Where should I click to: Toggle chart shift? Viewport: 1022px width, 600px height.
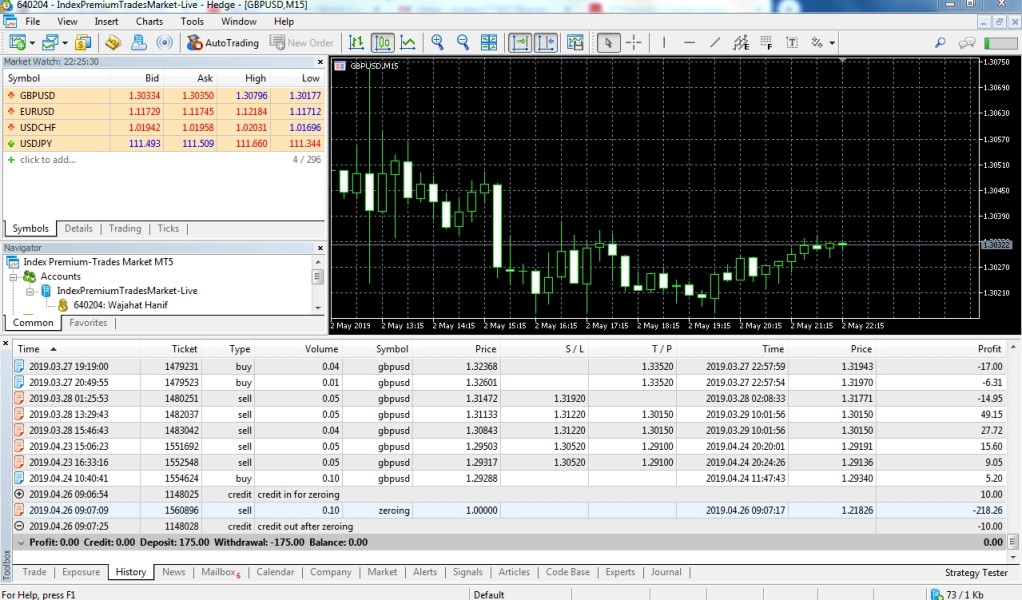pyautogui.click(x=546, y=43)
